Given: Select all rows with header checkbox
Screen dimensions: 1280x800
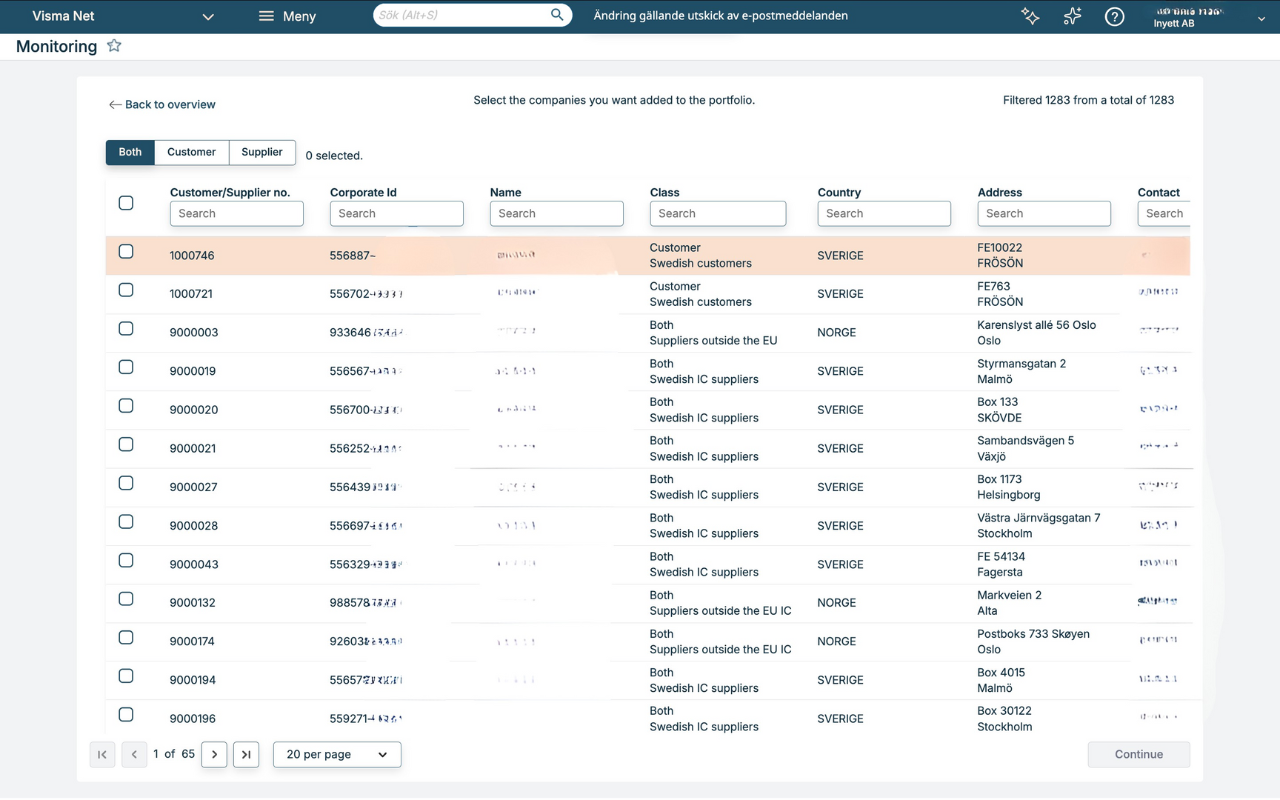Looking at the screenshot, I should pos(126,203).
